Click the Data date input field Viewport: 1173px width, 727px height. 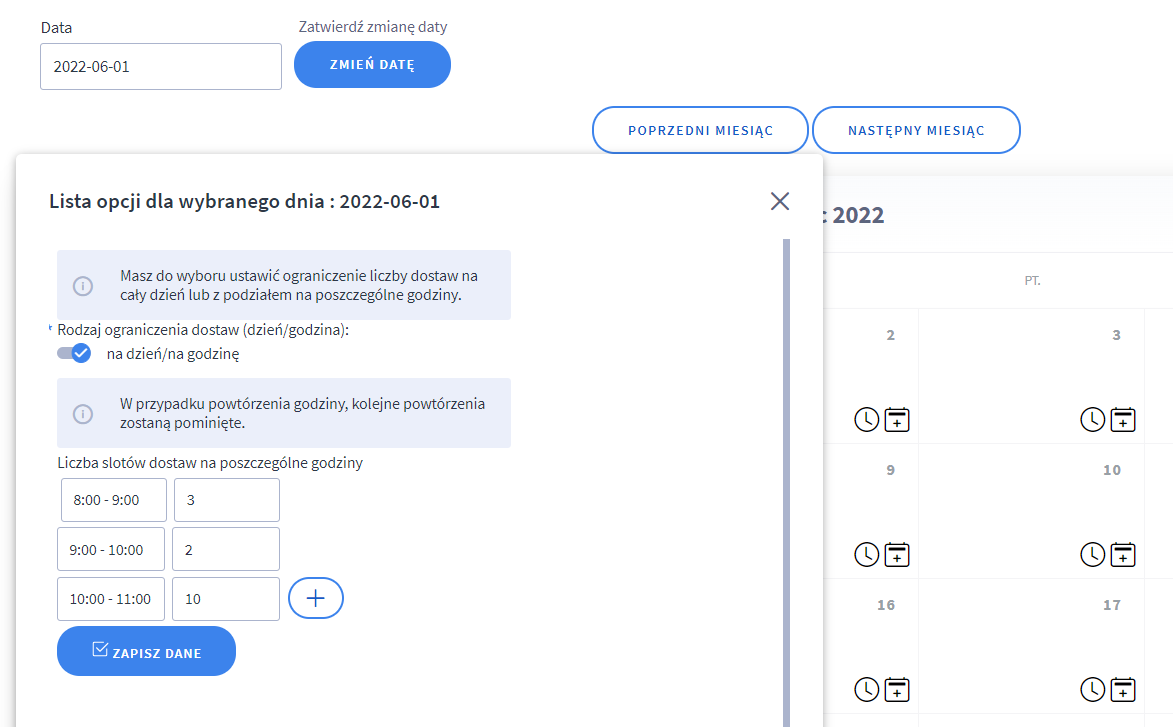coord(161,67)
